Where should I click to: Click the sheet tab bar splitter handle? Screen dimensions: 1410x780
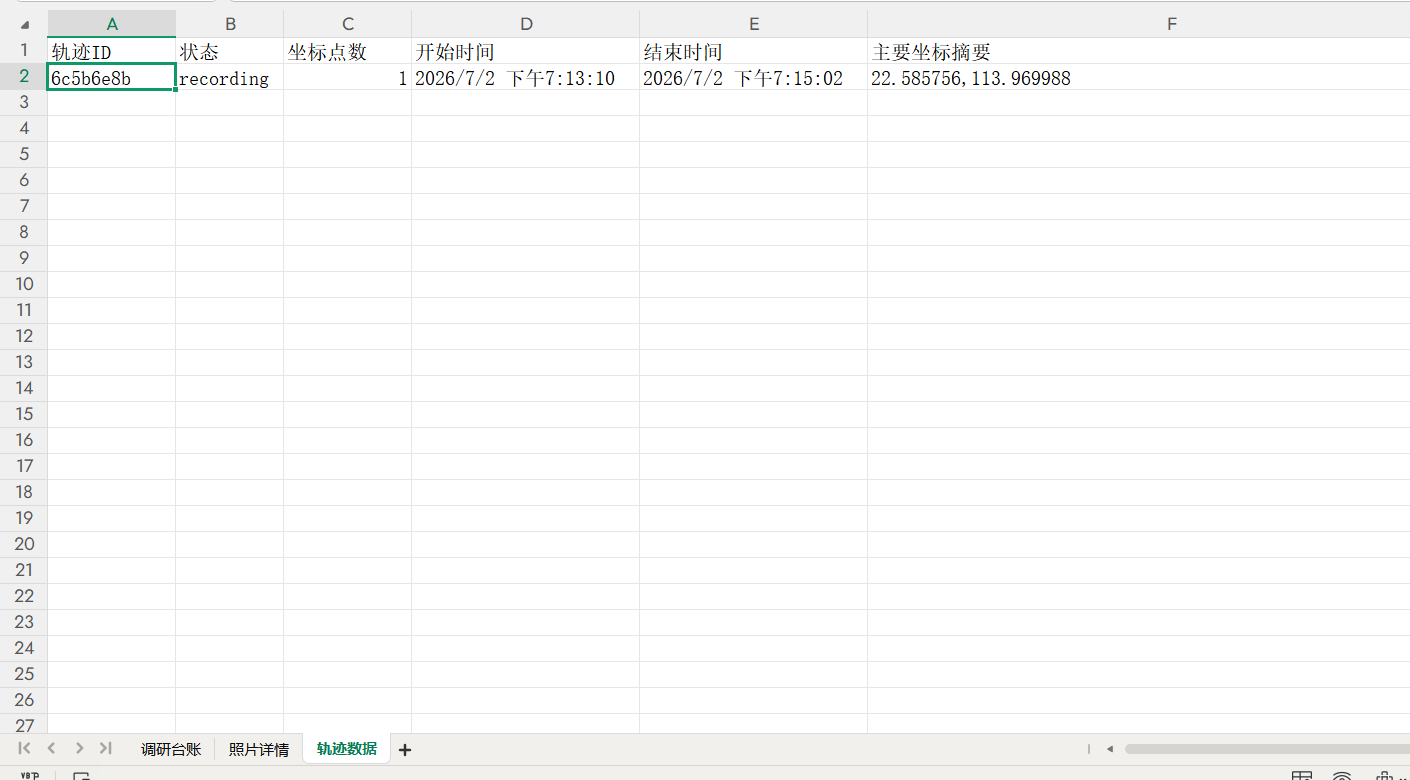[x=1089, y=748]
